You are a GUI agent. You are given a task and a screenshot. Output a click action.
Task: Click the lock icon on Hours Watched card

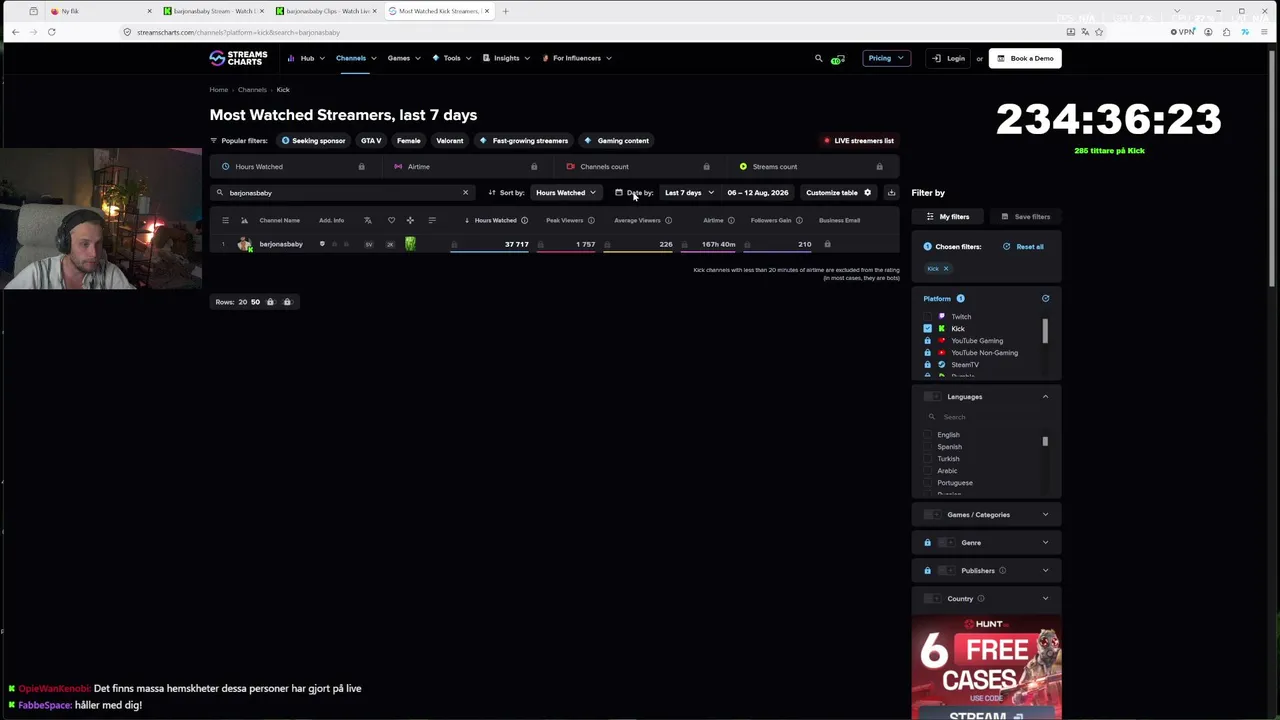[361, 167]
